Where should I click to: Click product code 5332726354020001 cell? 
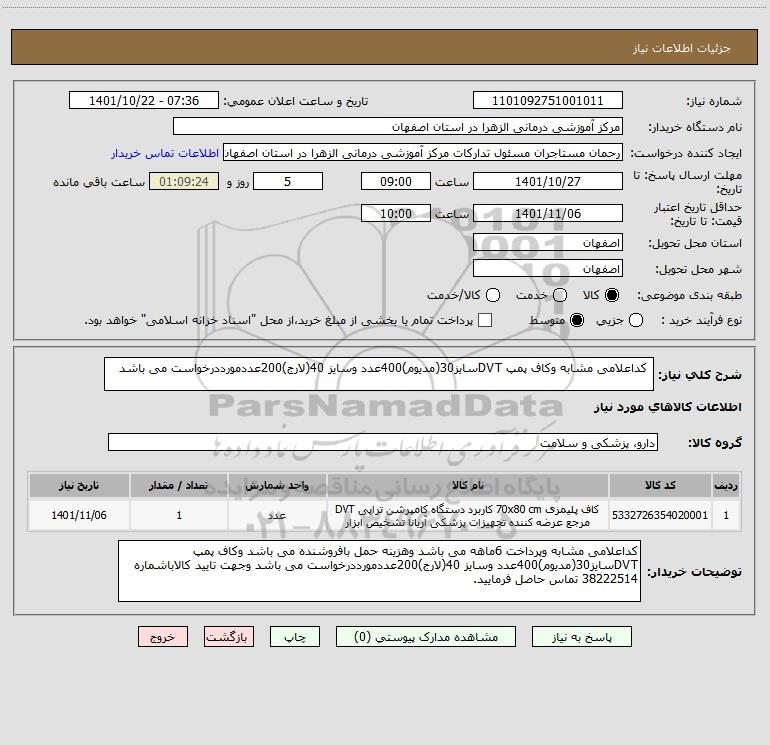660,515
